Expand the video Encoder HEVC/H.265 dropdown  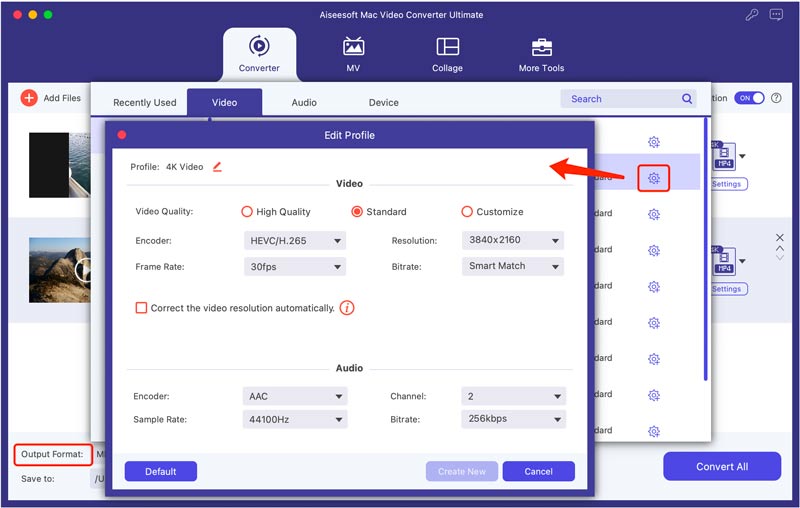(294, 241)
